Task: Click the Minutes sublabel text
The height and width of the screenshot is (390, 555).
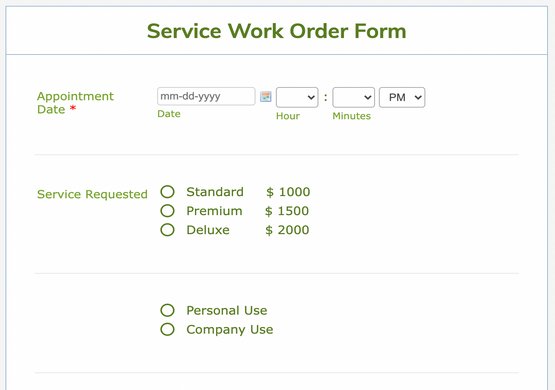Action: coord(351,116)
